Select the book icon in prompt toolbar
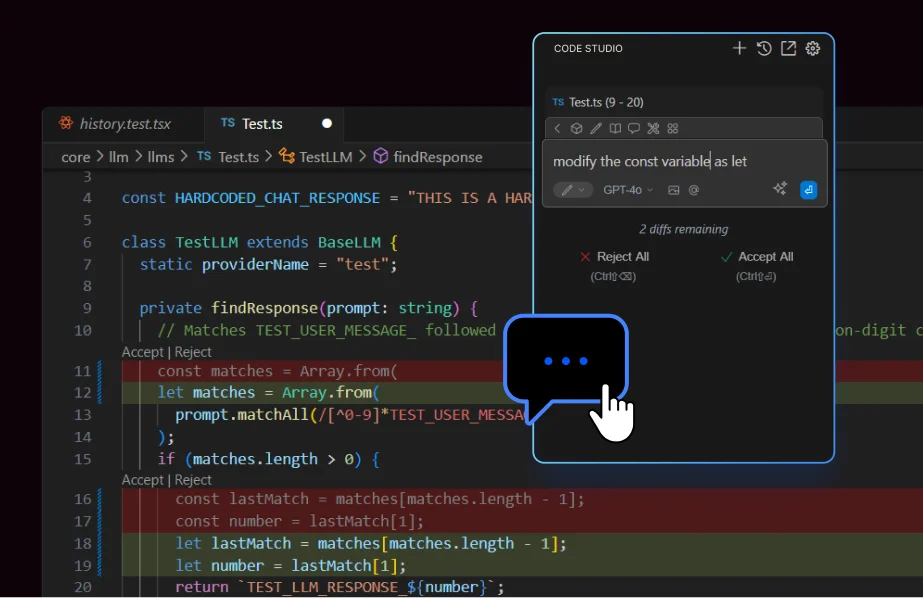This screenshot has width=923, height=598. pyautogui.click(x=615, y=128)
